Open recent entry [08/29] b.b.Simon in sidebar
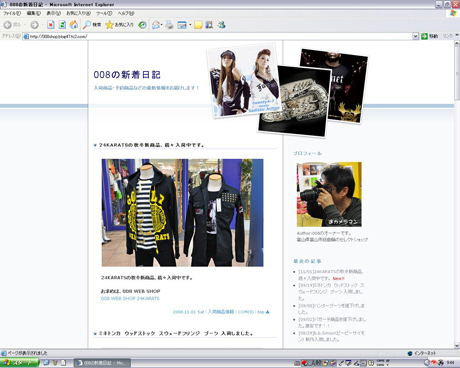460x368 pixels. [332, 336]
